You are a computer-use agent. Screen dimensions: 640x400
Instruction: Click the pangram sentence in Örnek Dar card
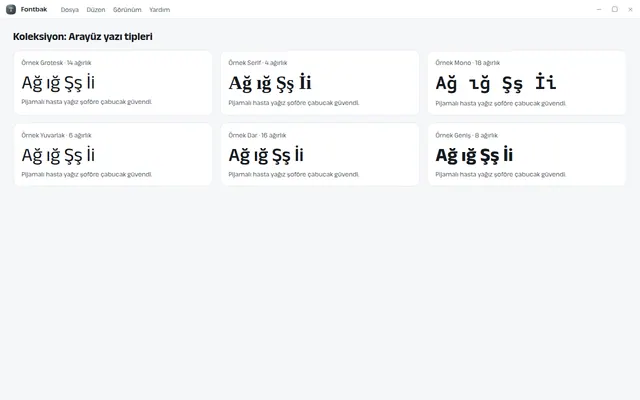(x=294, y=174)
